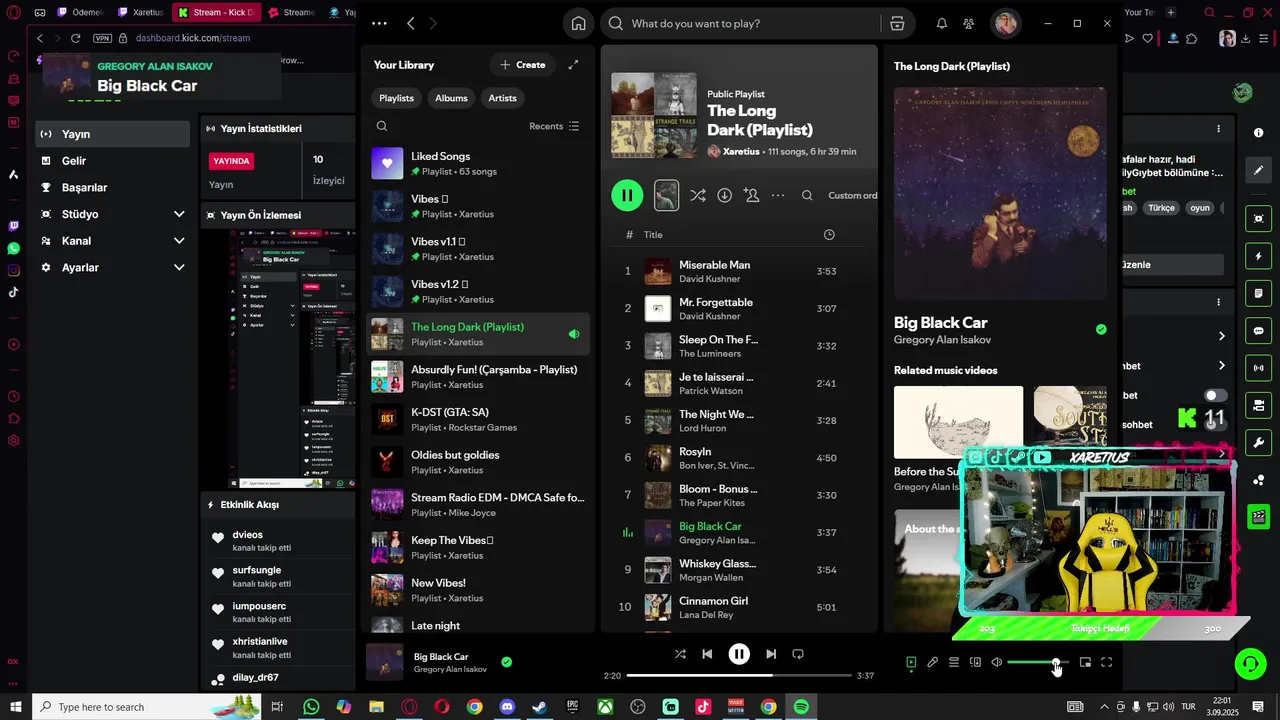1280x720 pixels.
Task: Go back using Spotify's back arrow
Action: 411,23
